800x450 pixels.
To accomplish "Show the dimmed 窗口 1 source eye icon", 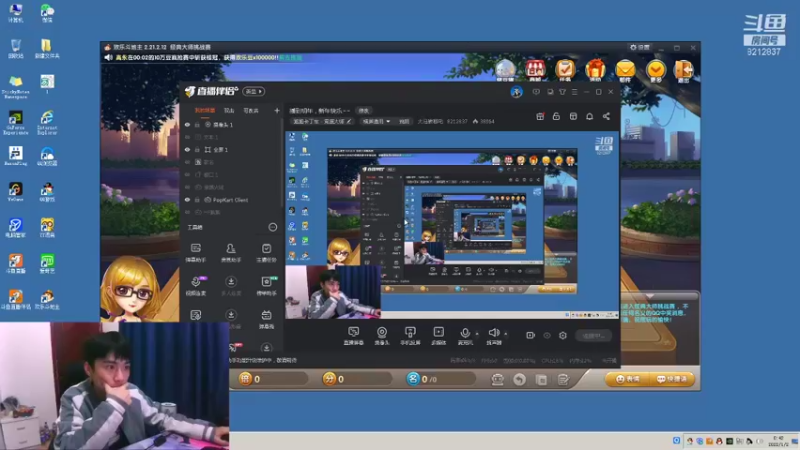I will click(187, 174).
